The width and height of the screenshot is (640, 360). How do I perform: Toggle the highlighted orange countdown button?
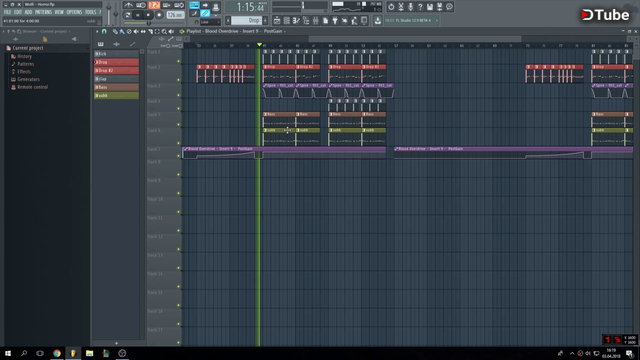pos(154,5)
